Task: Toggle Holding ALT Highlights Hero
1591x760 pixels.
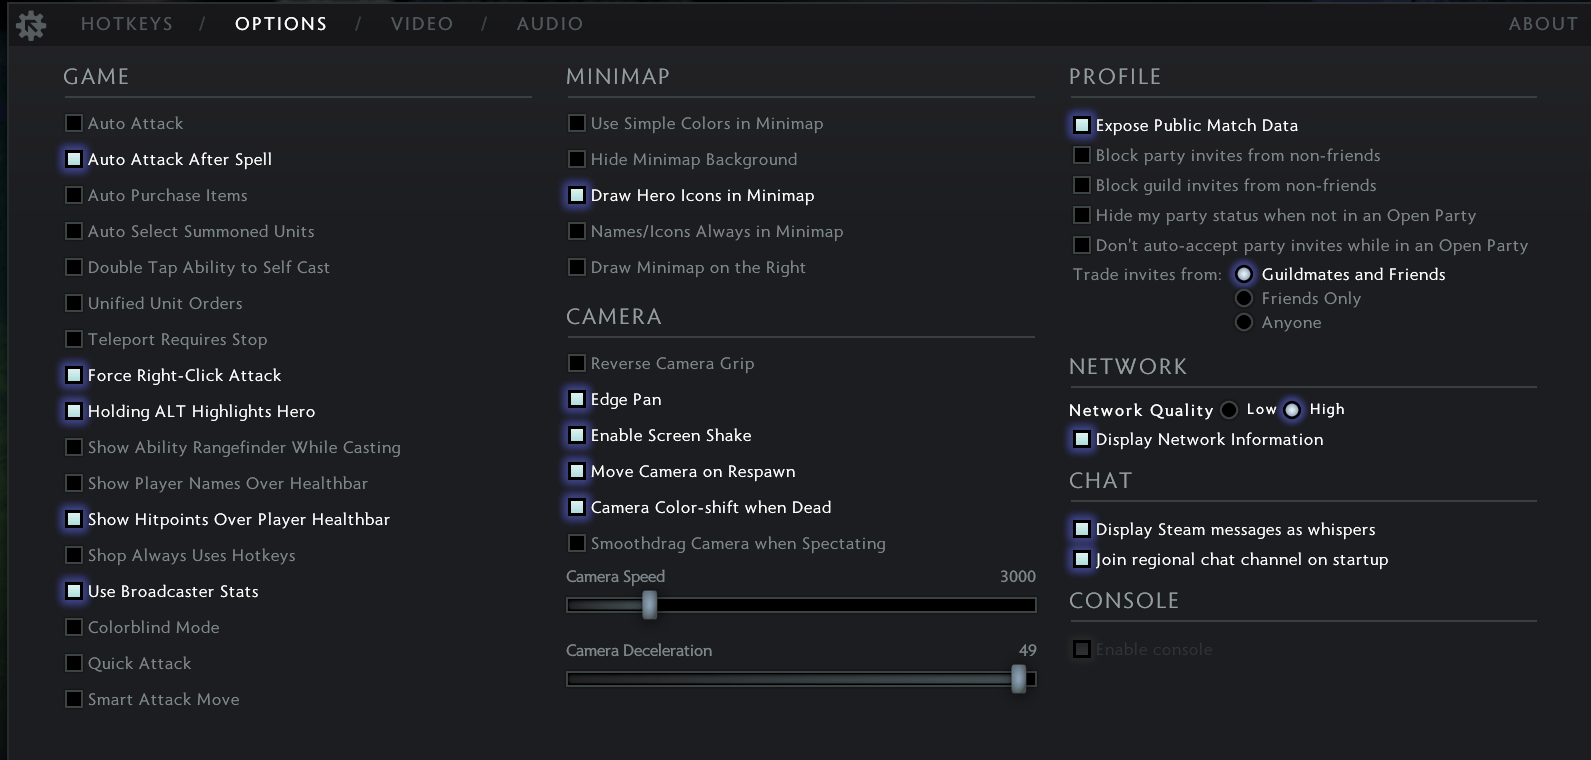Action: [x=74, y=411]
